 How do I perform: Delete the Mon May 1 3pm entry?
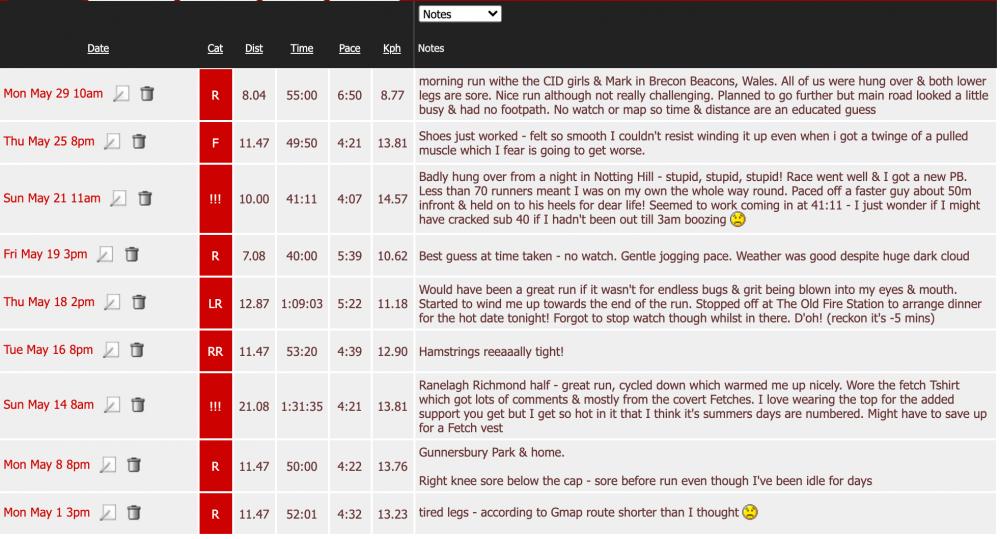(133, 512)
